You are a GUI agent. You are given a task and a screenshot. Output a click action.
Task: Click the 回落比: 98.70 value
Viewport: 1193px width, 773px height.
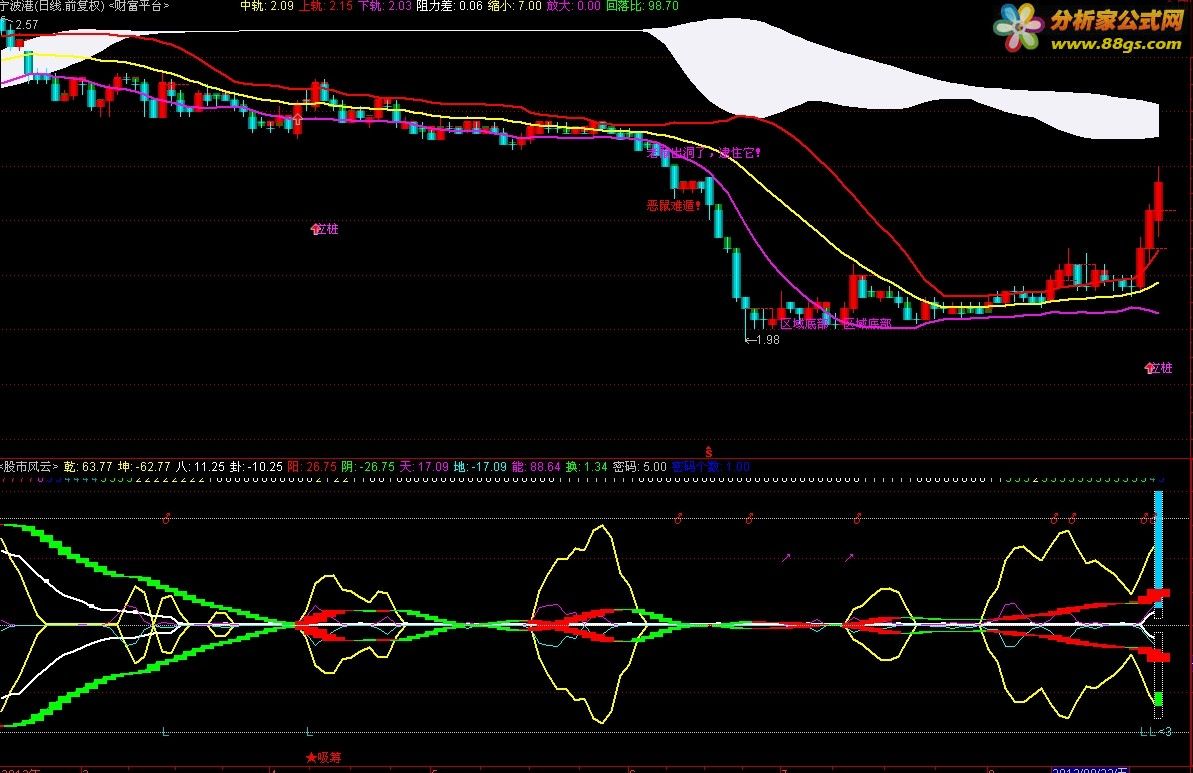pyautogui.click(x=642, y=6)
